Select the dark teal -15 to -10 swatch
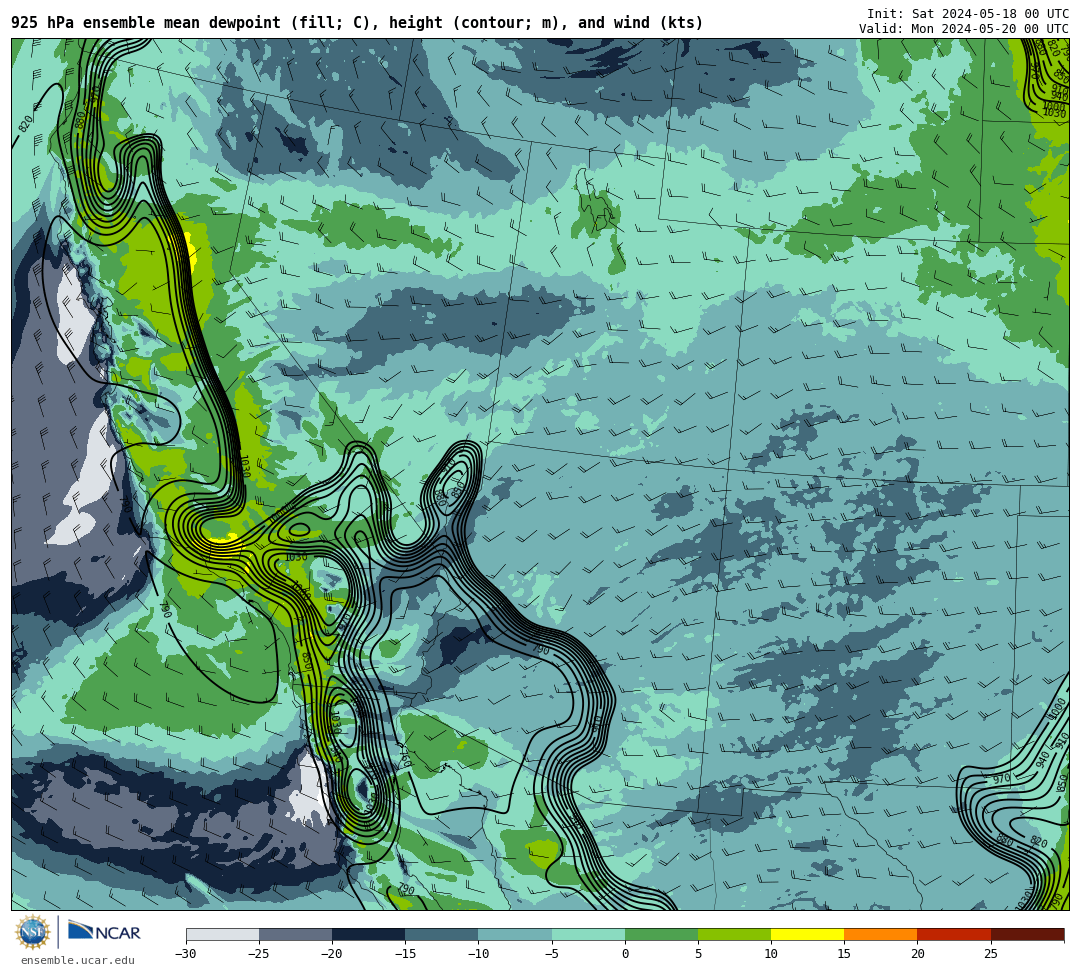Viewport: 1080px width, 973px height. tap(442, 934)
